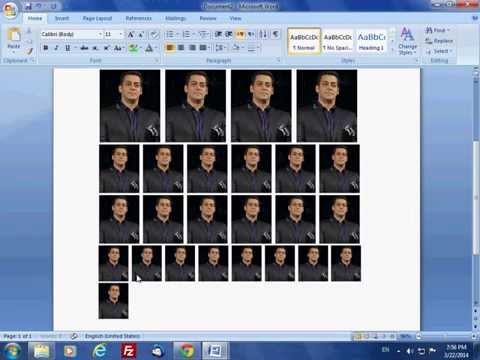Viewport: 480px width, 360px height.
Task: Toggle Bold formatting
Action: click(x=46, y=48)
